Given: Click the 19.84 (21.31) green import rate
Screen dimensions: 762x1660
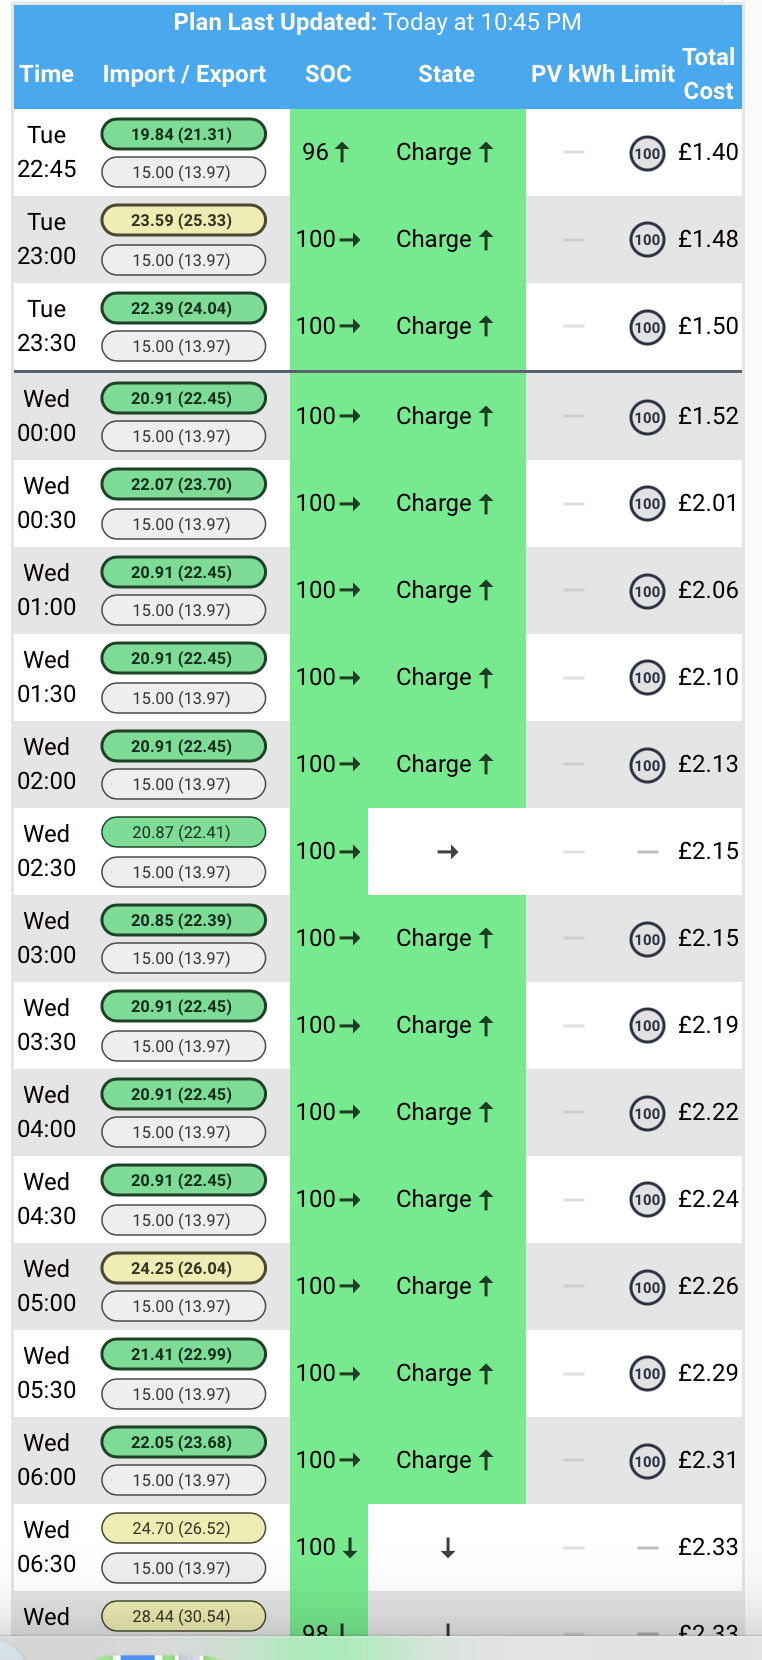Looking at the screenshot, I should [183, 134].
